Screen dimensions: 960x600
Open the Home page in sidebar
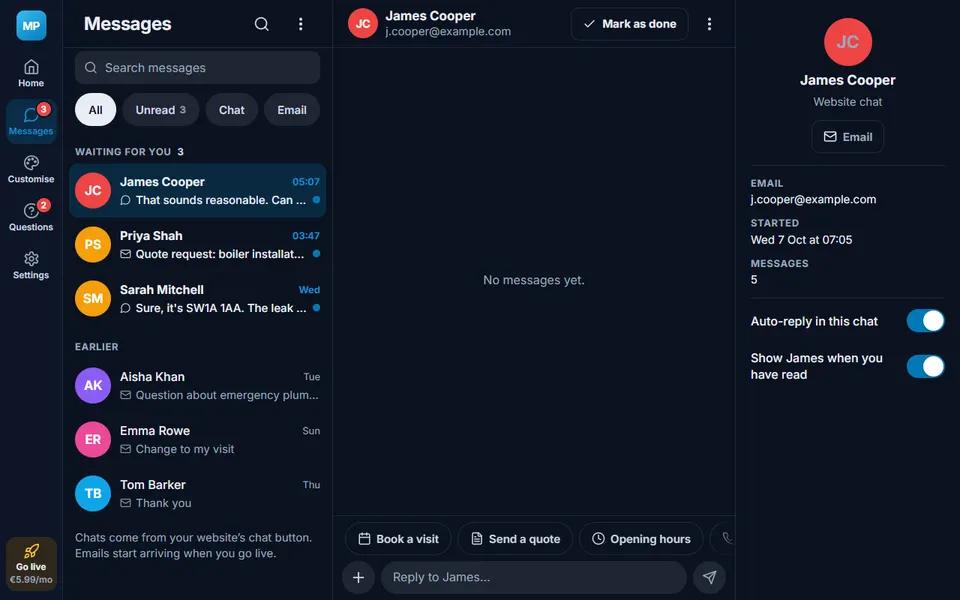(x=31, y=73)
